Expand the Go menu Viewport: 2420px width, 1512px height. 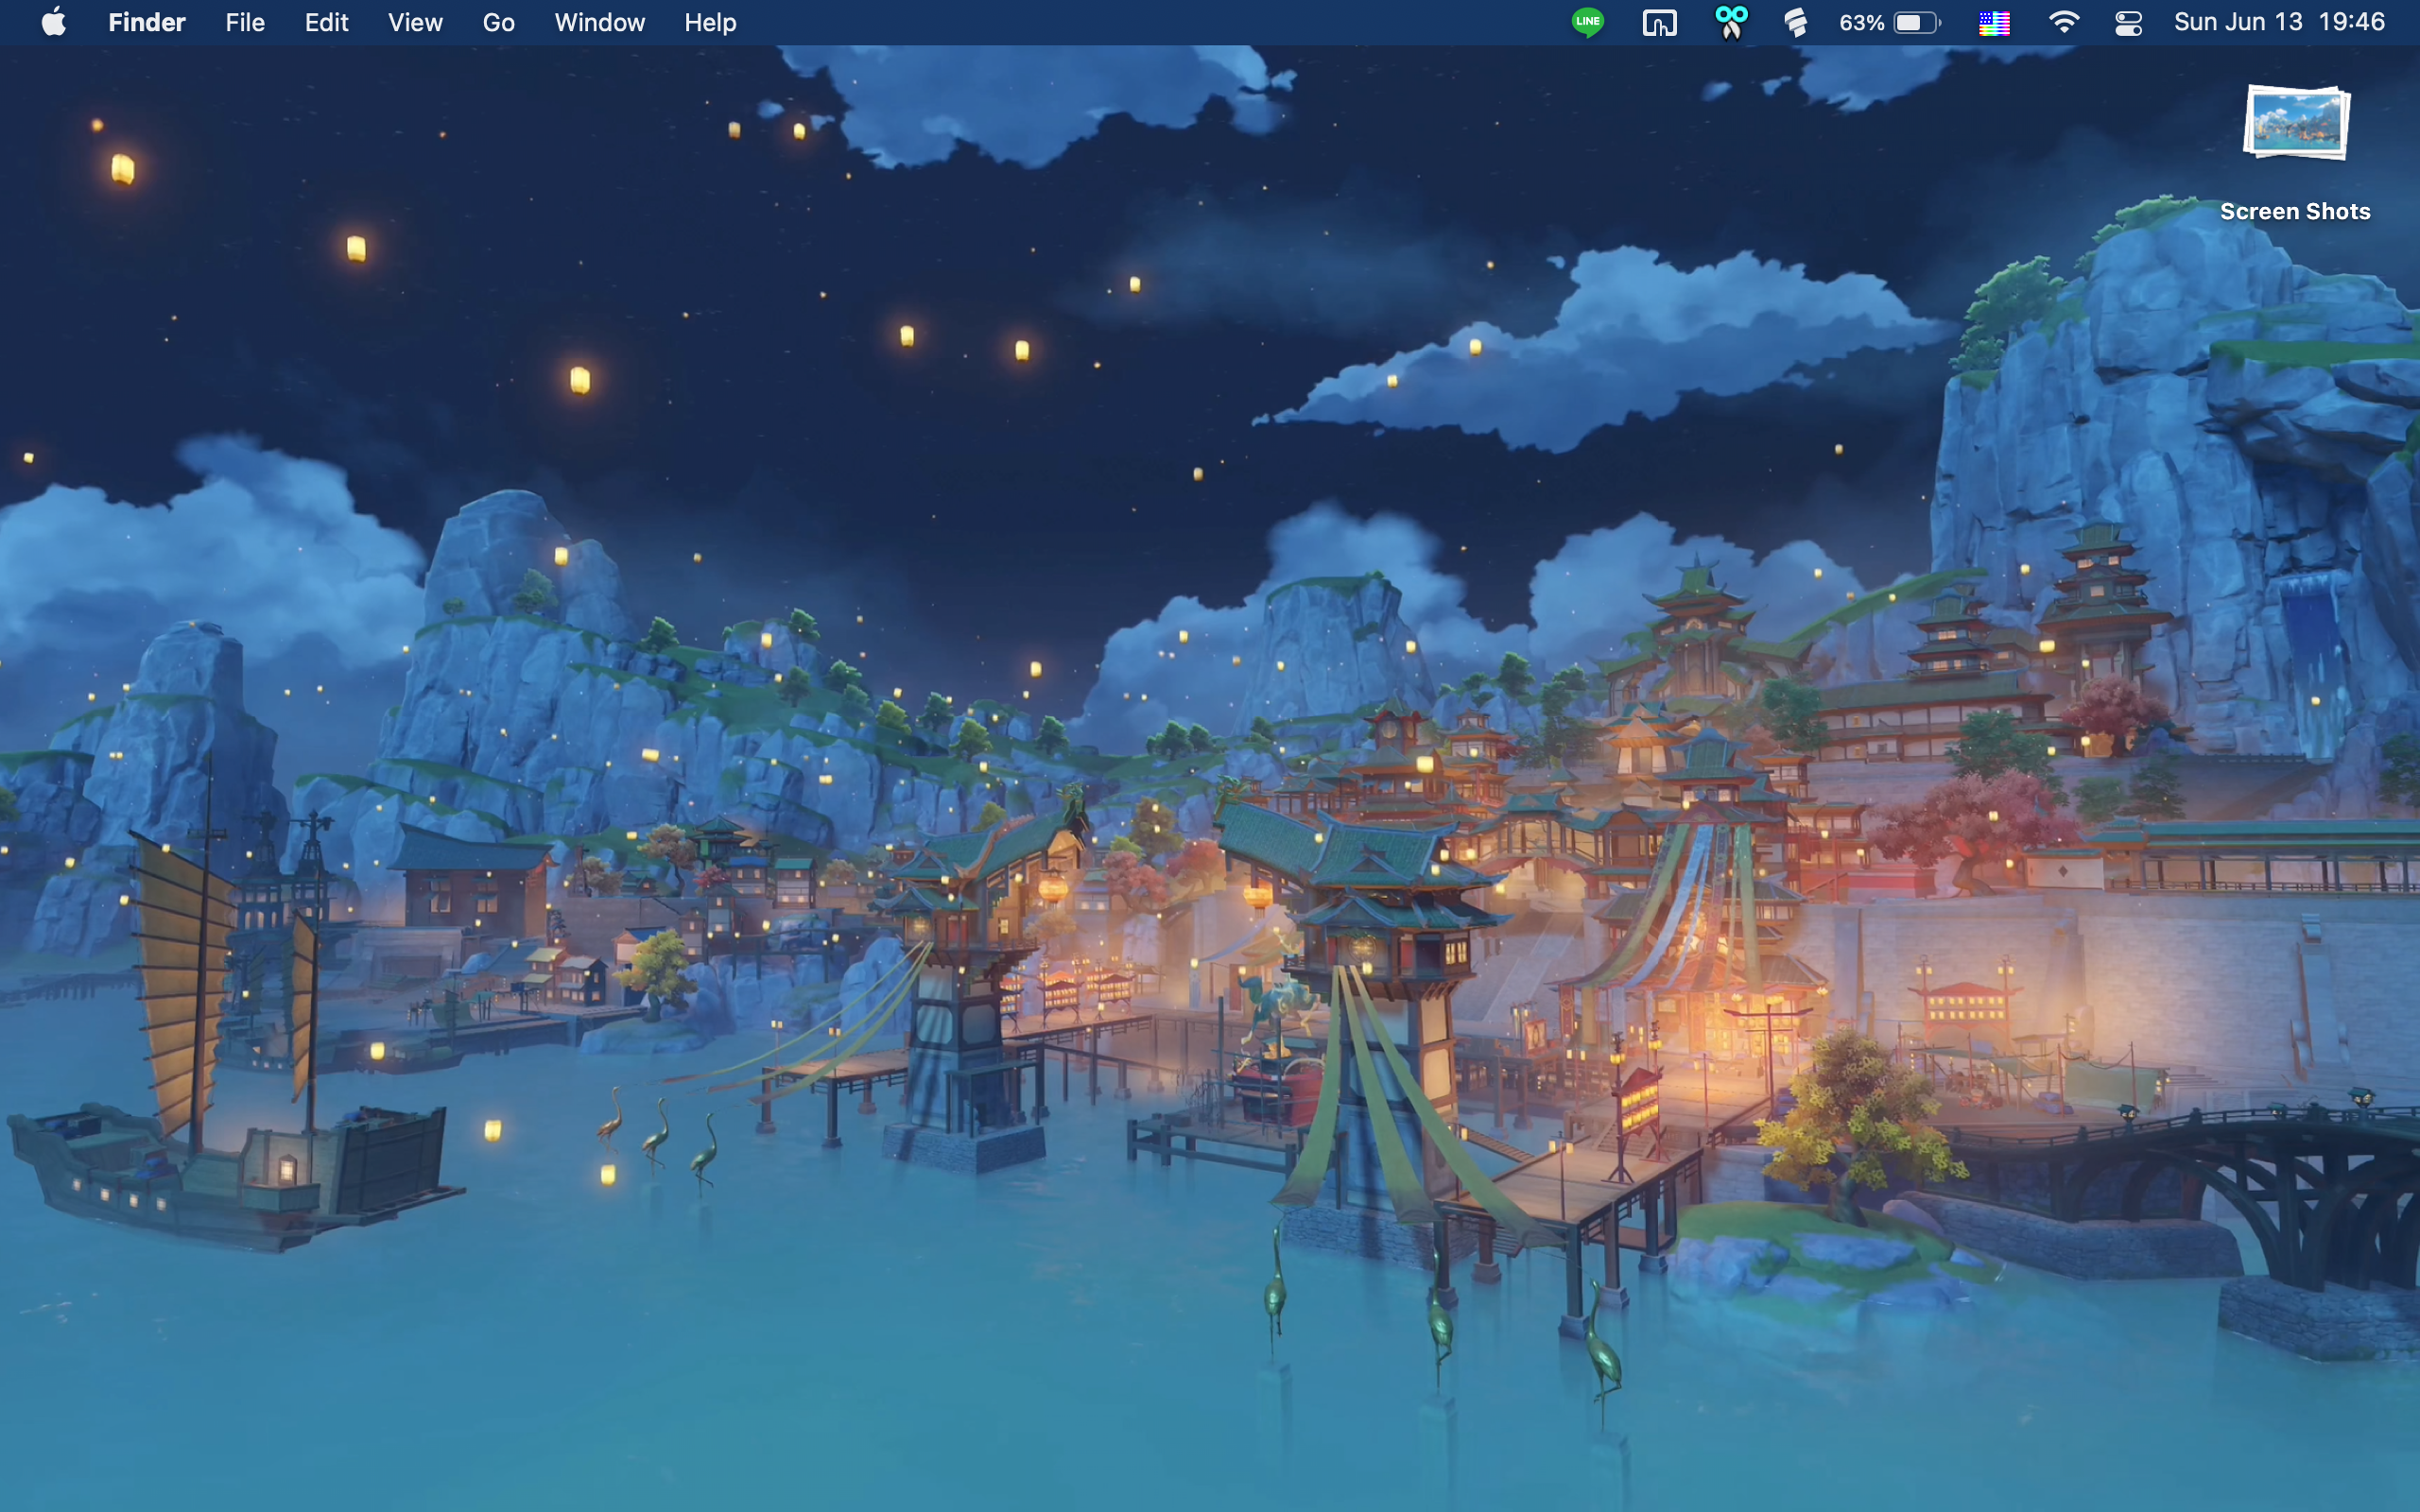click(498, 22)
